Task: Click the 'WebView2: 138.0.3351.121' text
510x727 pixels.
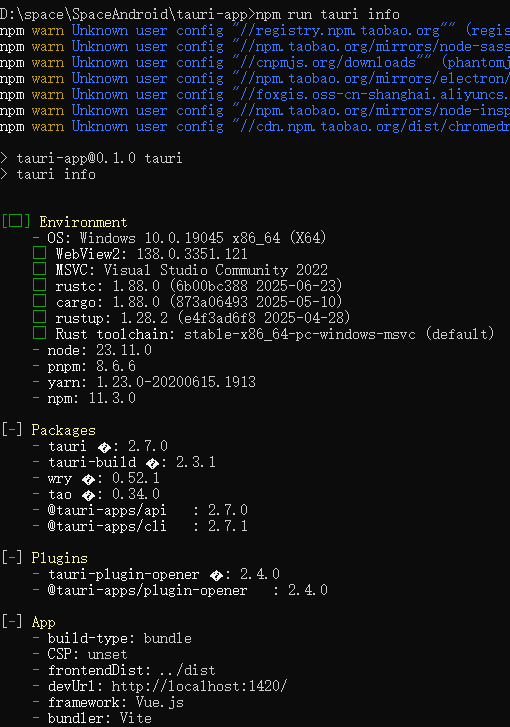Action: [x=152, y=254]
